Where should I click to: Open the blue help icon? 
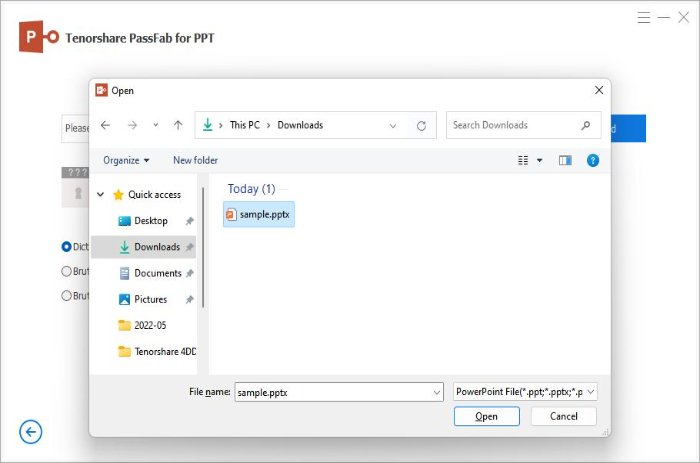pos(593,160)
